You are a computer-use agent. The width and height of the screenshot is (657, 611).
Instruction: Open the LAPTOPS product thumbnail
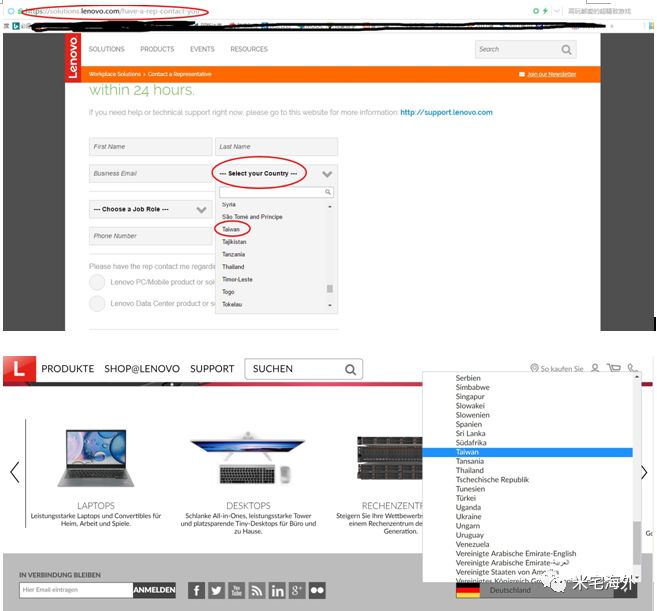(96, 458)
